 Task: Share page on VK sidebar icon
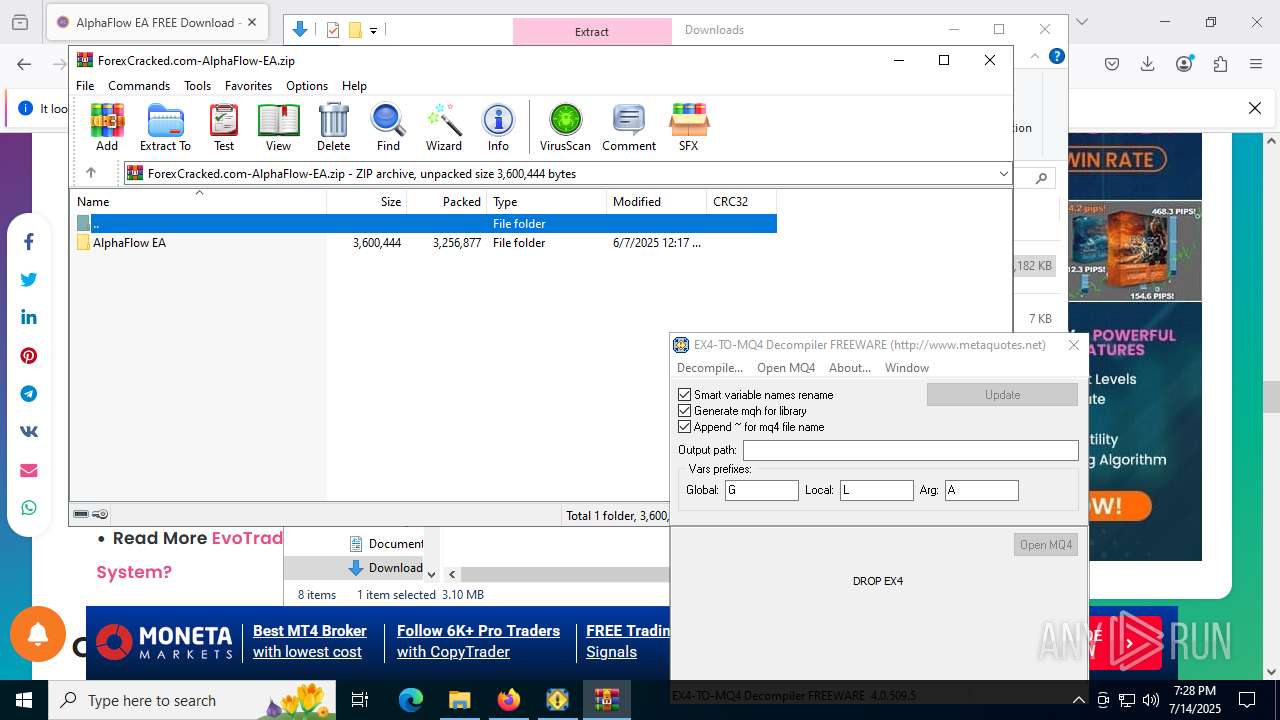tap(29, 432)
